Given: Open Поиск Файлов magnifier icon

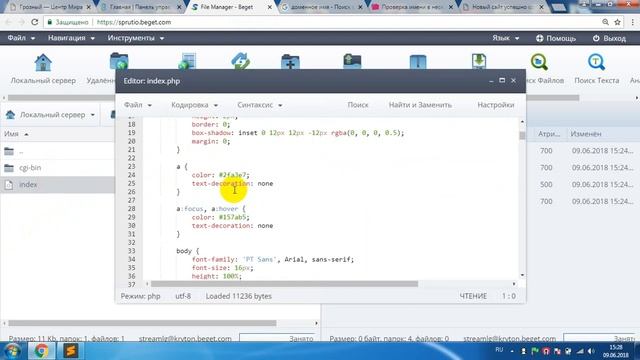Looking at the screenshot, I should click(539, 62).
